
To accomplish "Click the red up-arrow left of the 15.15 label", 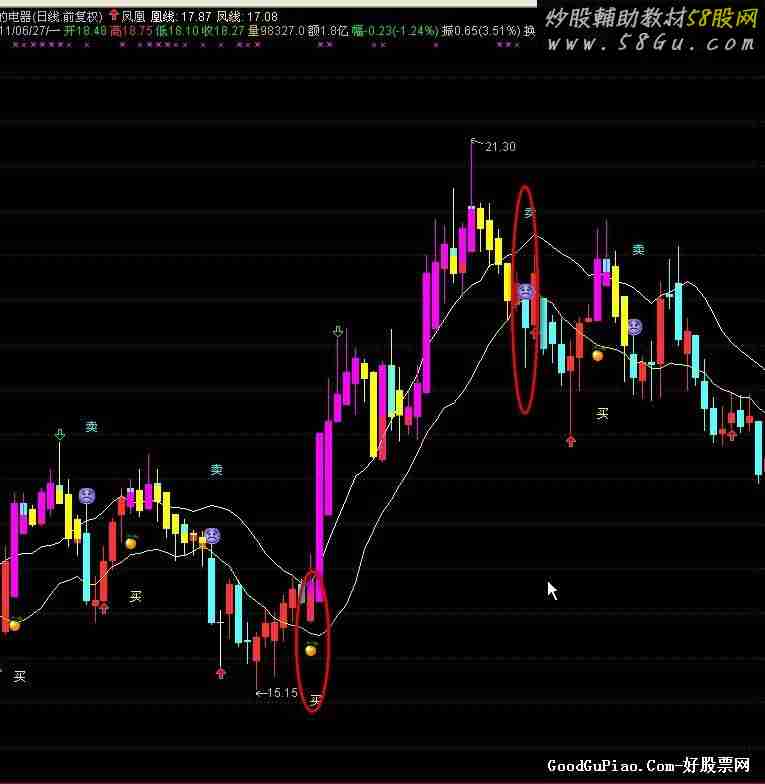I will 221,673.
